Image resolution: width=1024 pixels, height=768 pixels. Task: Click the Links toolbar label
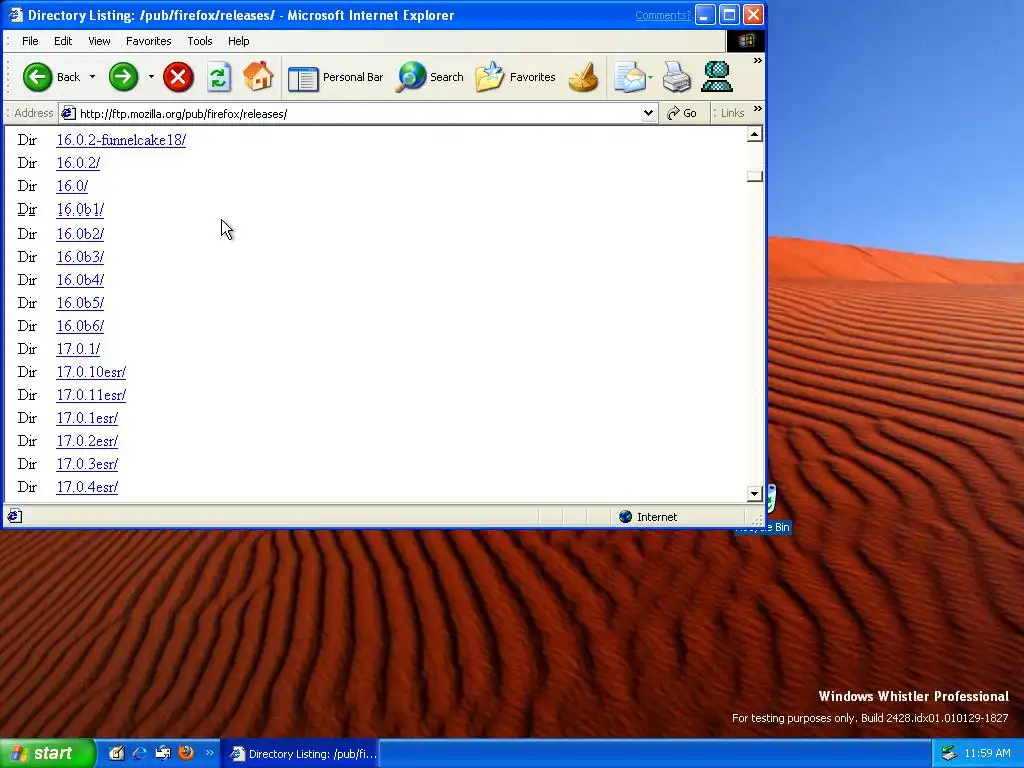point(732,114)
